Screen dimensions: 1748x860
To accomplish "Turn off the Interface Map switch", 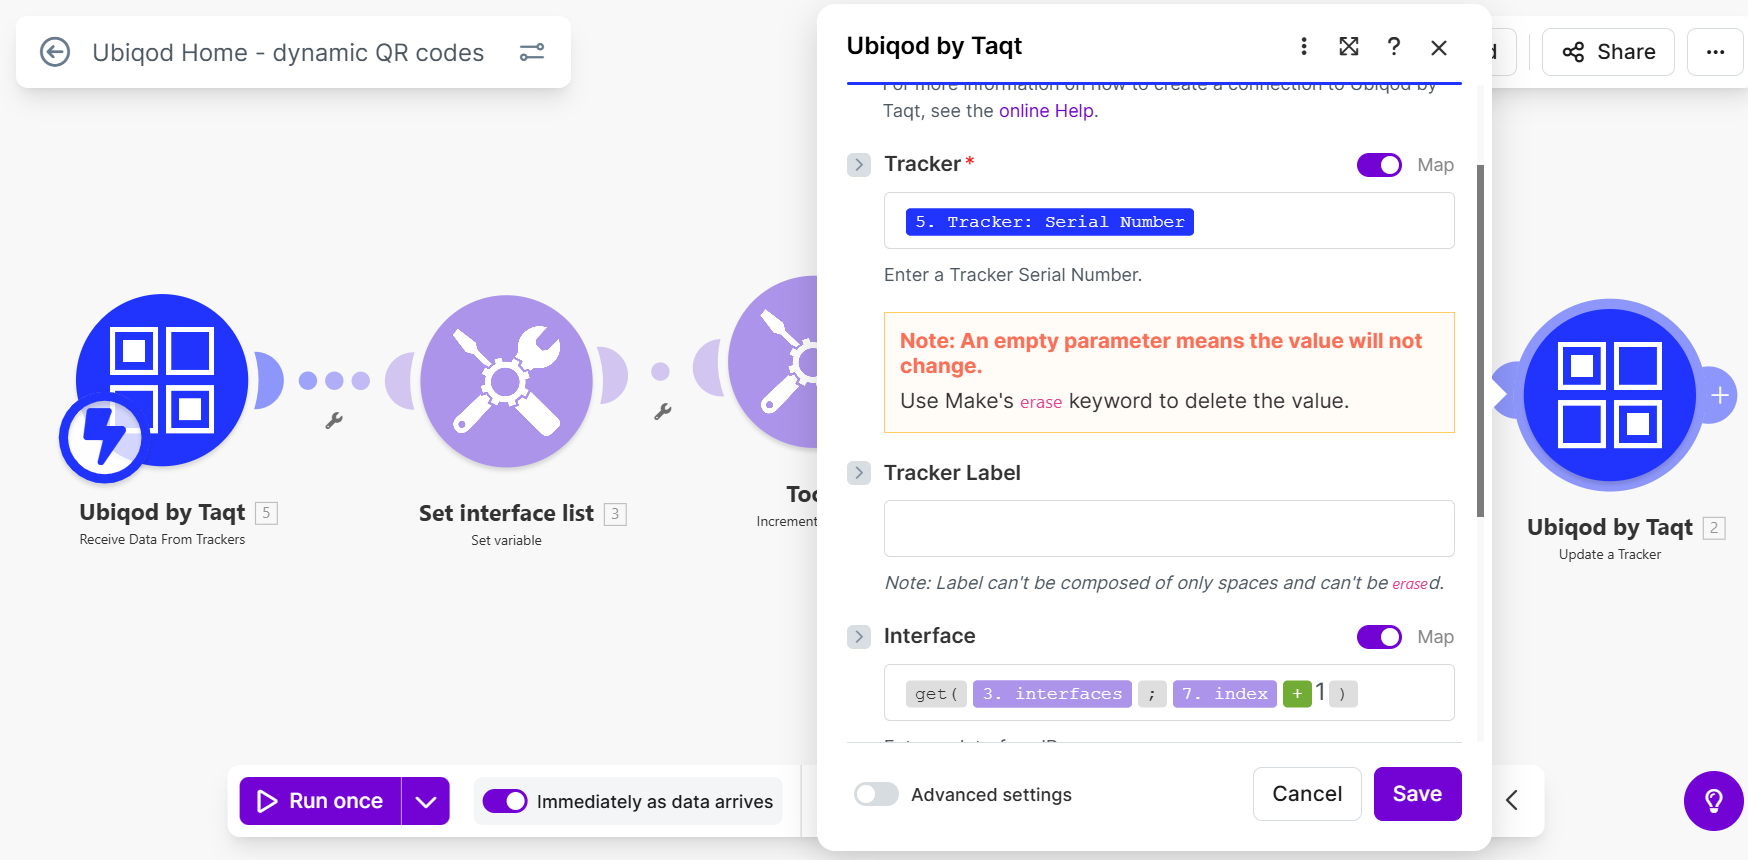I will [x=1379, y=637].
